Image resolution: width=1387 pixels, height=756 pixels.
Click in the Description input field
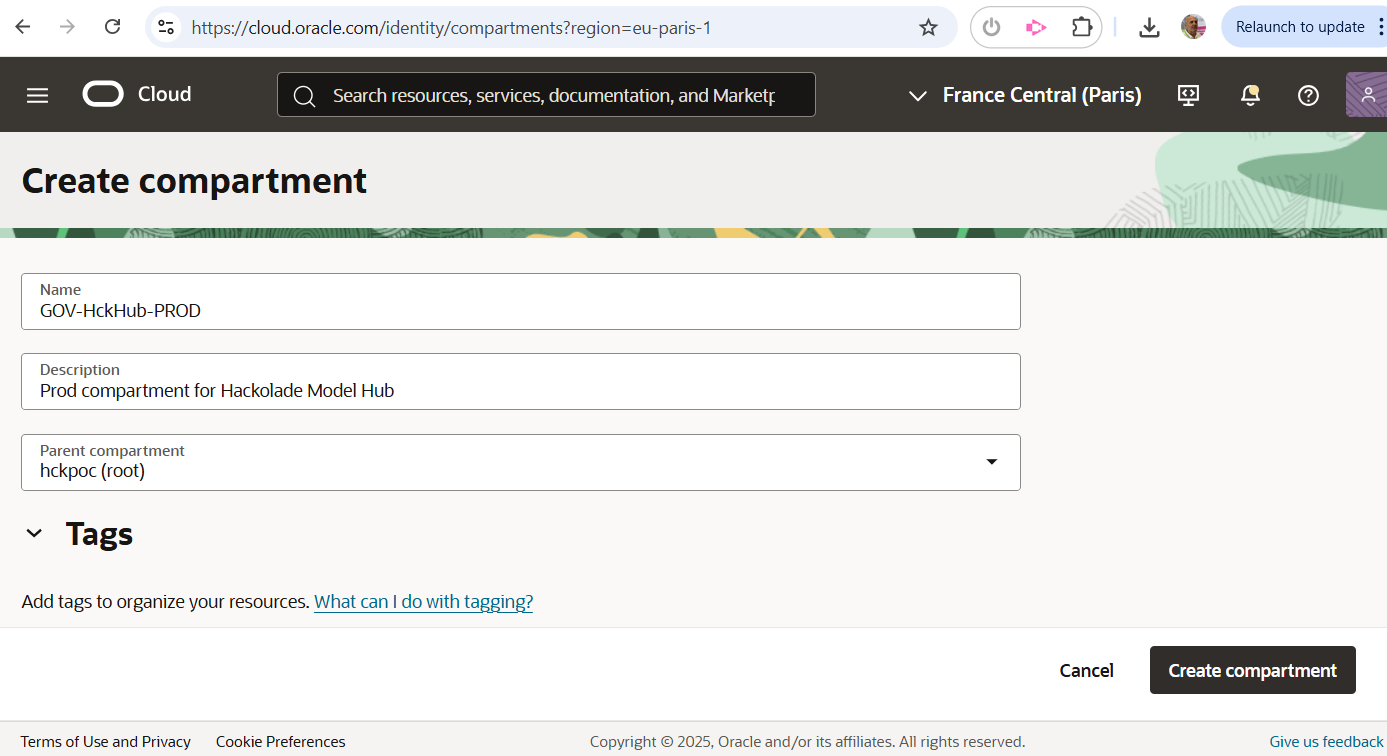[520, 390]
